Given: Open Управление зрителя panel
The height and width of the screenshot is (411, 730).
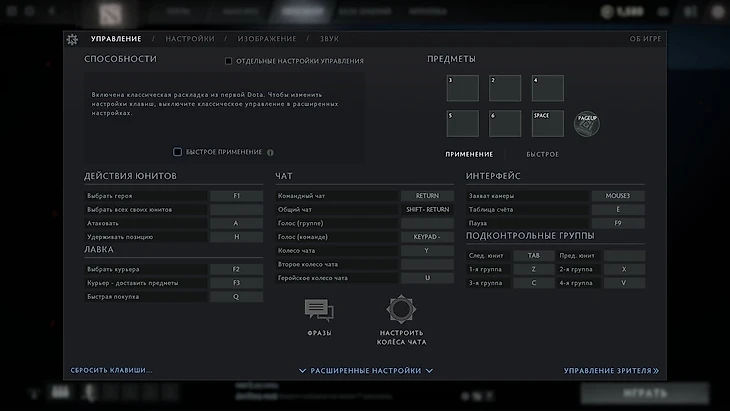Looking at the screenshot, I should coord(611,370).
